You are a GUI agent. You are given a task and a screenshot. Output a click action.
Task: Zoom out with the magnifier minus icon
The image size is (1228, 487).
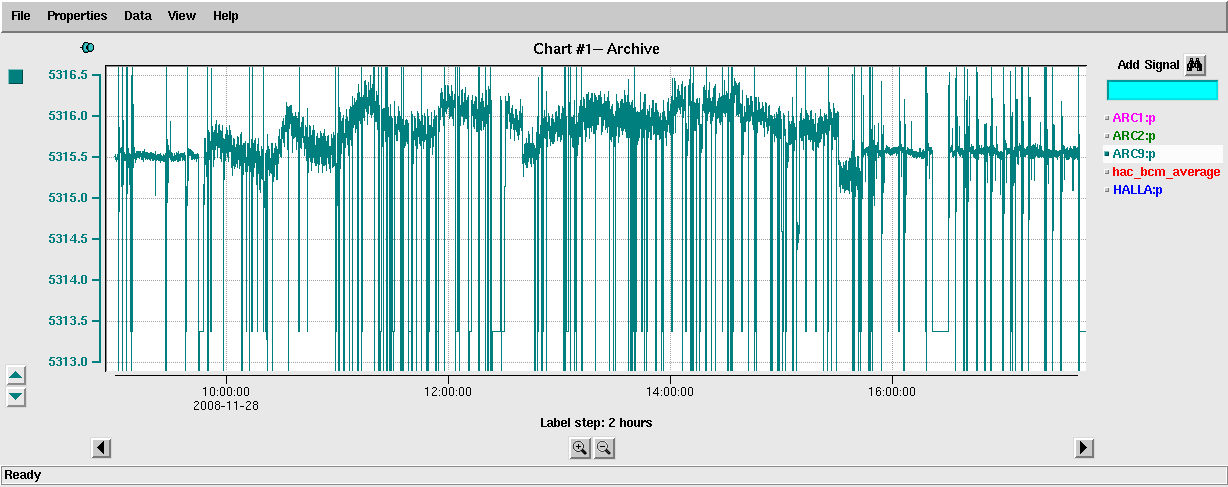604,448
